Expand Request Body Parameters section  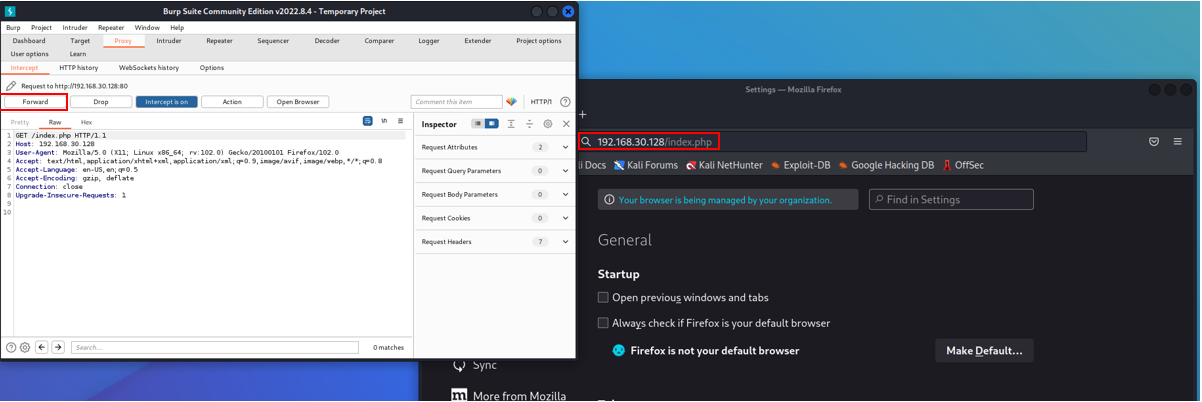point(494,194)
